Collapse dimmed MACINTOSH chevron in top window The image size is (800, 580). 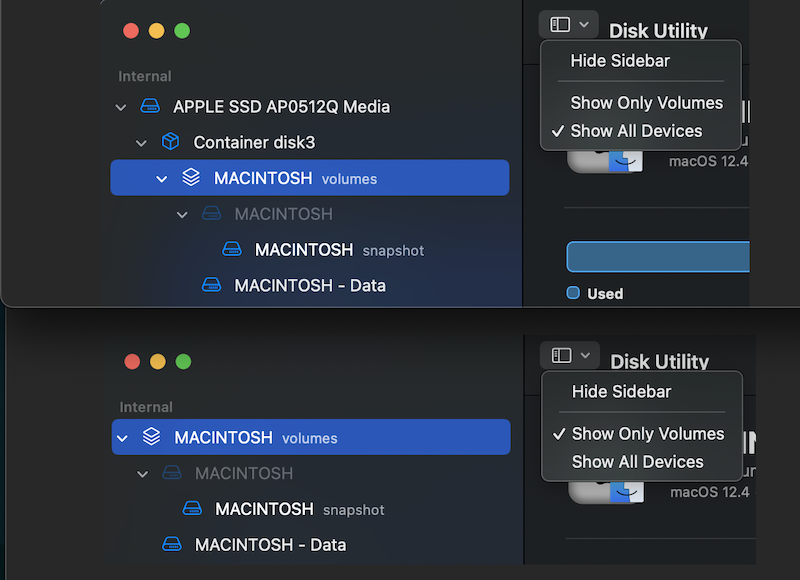(182, 215)
